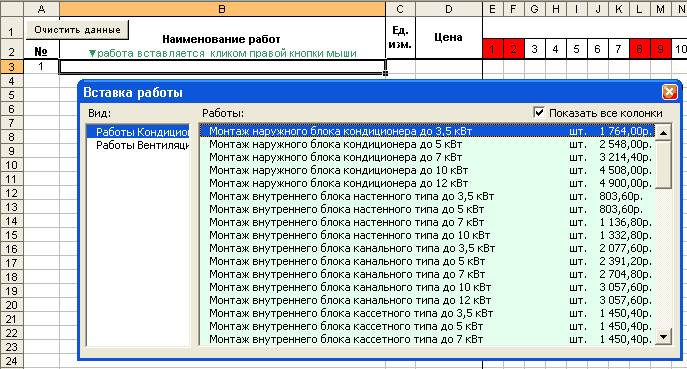Select 'Монтаж наружного блока кондиционера до 12 кВт'
Image resolution: width=687 pixels, height=369 pixels.
tap(428, 183)
